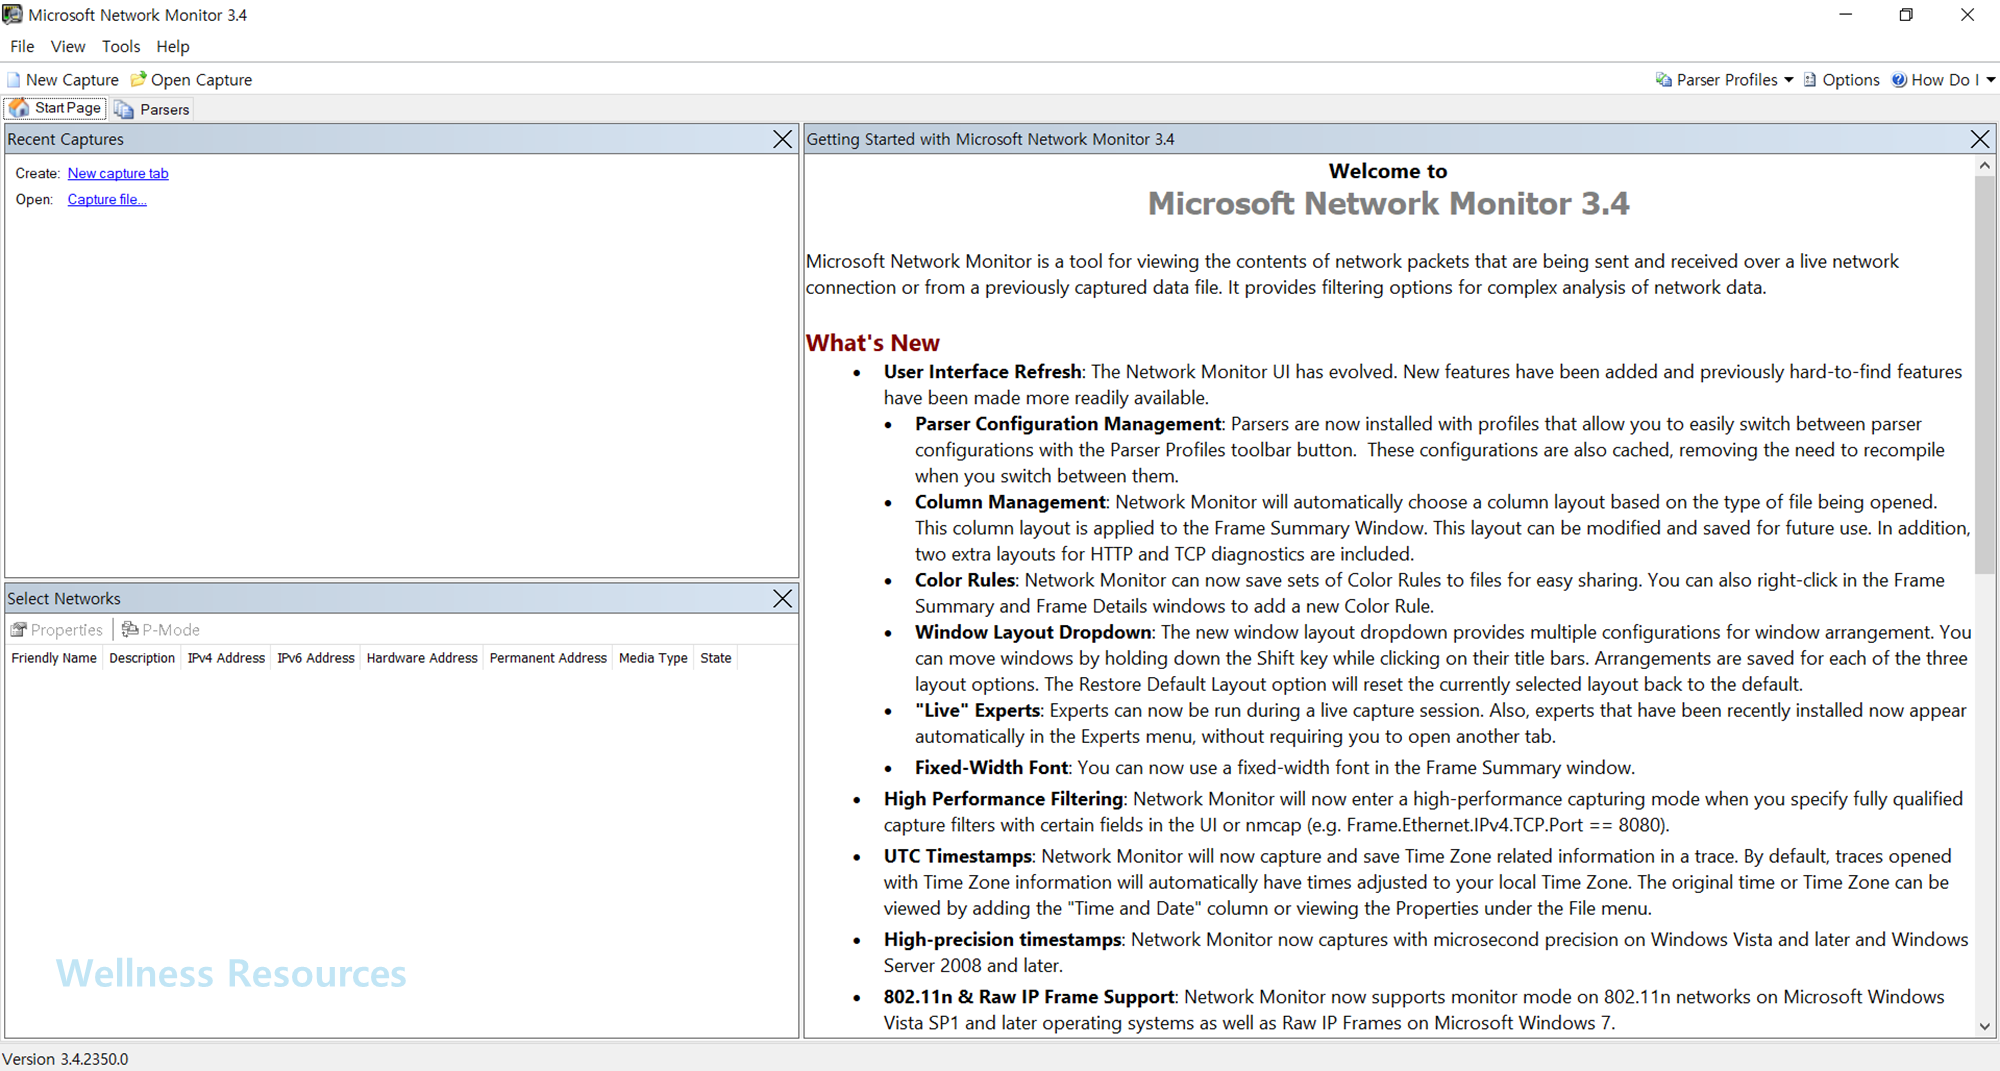Click the Capture file... link
This screenshot has width=2000, height=1071.
tap(107, 199)
